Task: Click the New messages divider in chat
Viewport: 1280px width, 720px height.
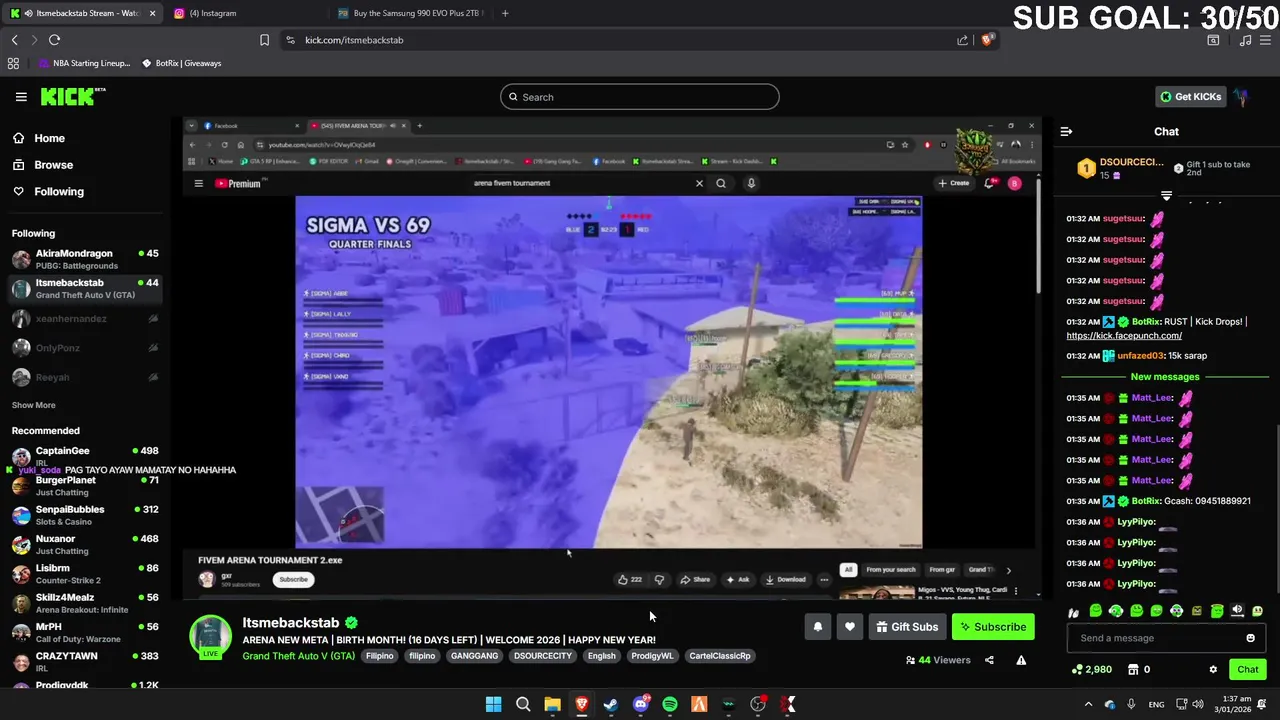Action: click(1165, 377)
